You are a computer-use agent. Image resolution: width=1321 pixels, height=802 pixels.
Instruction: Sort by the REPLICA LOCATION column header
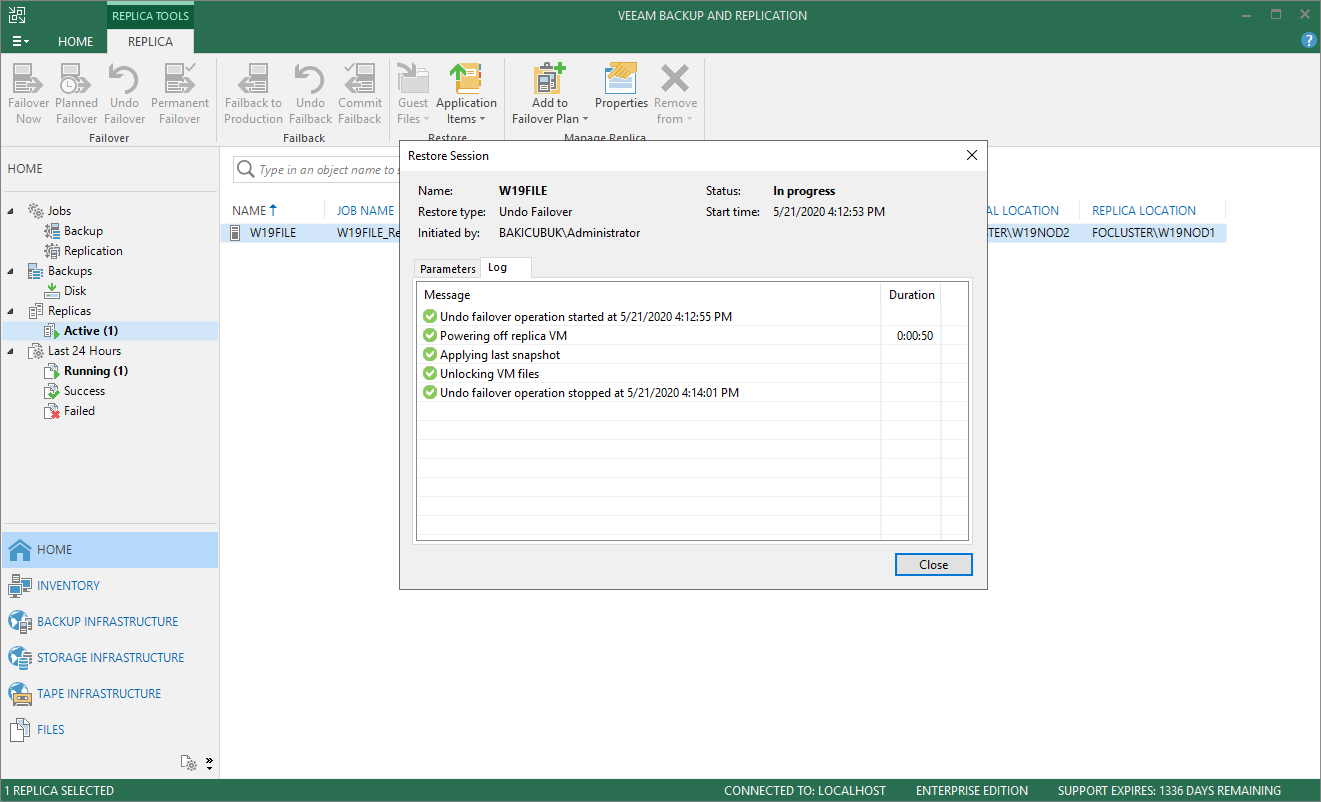click(1144, 211)
